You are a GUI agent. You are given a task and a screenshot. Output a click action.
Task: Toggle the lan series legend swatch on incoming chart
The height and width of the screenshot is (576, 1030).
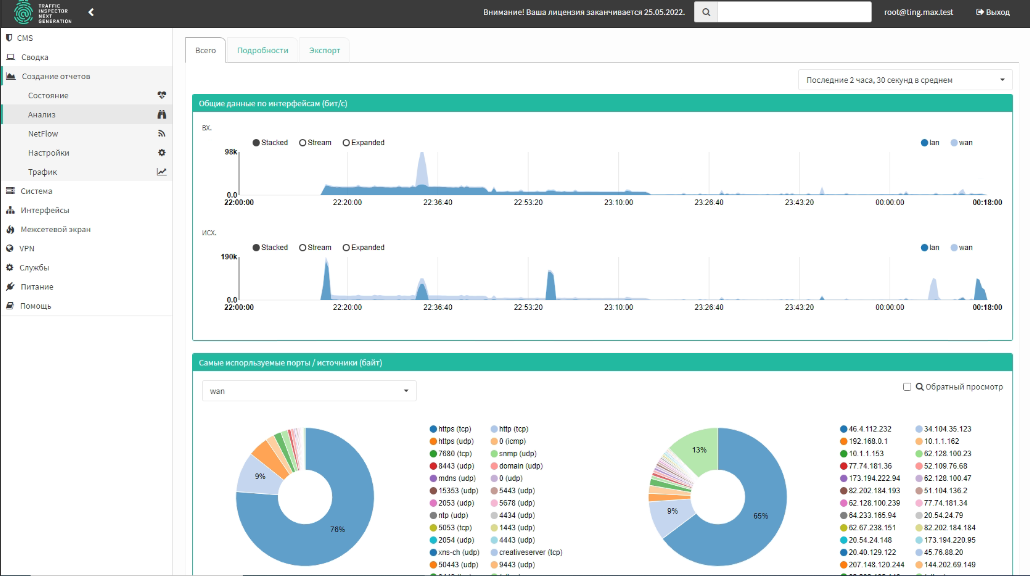pyautogui.click(x=925, y=143)
